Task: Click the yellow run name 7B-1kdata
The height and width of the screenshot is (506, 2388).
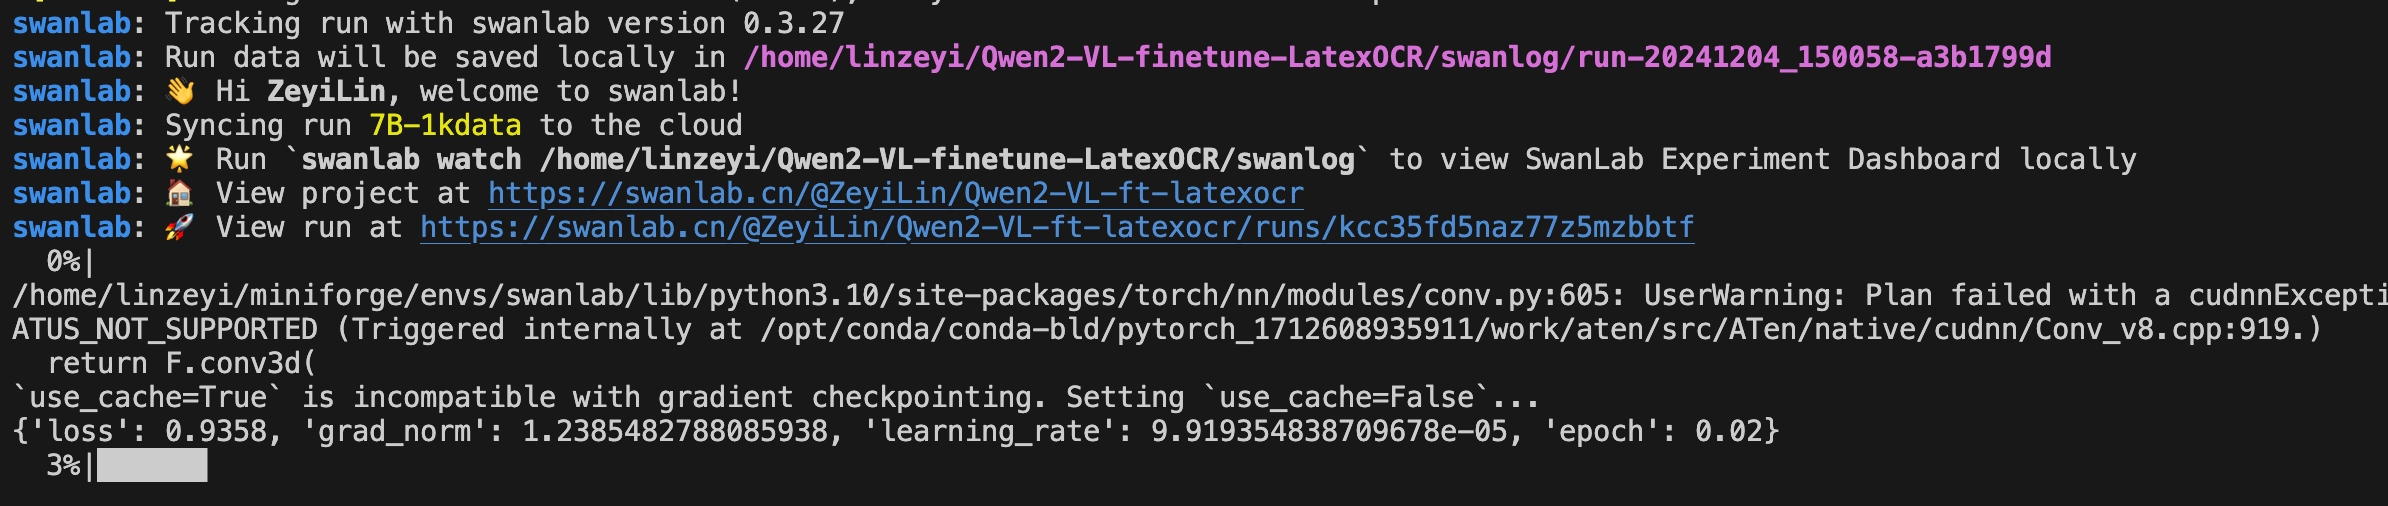Action: point(445,125)
